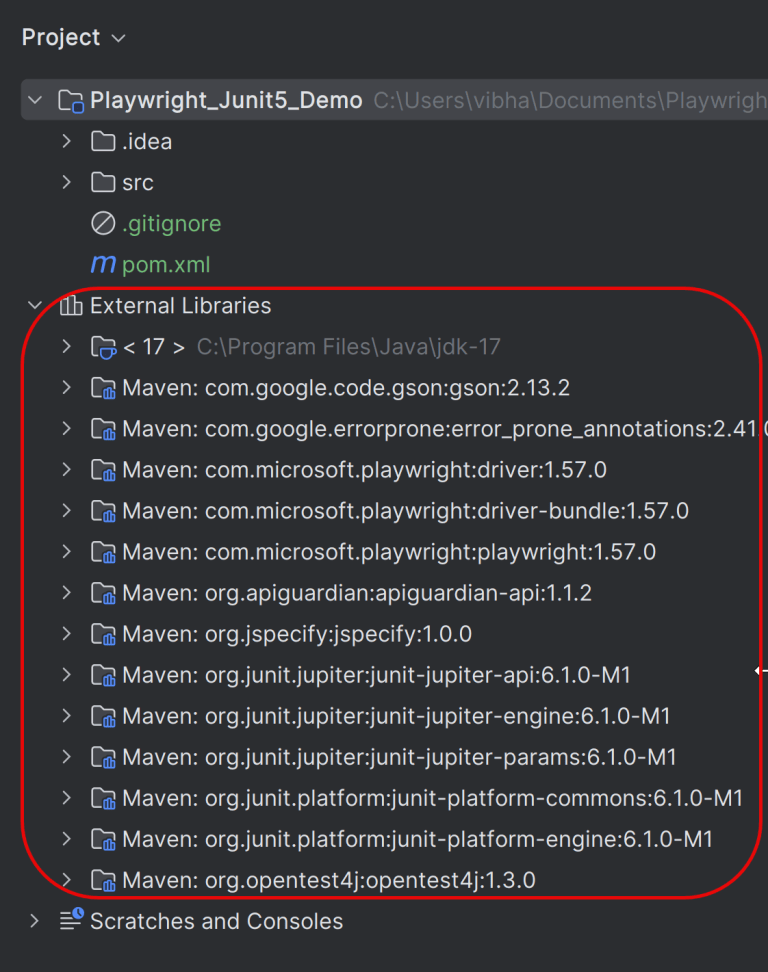This screenshot has height=972, width=768.
Task: Select 'Maven: org.junit.jupiter:junit-jupiter-api:6.1.0-M1' row
Action: (x=376, y=675)
